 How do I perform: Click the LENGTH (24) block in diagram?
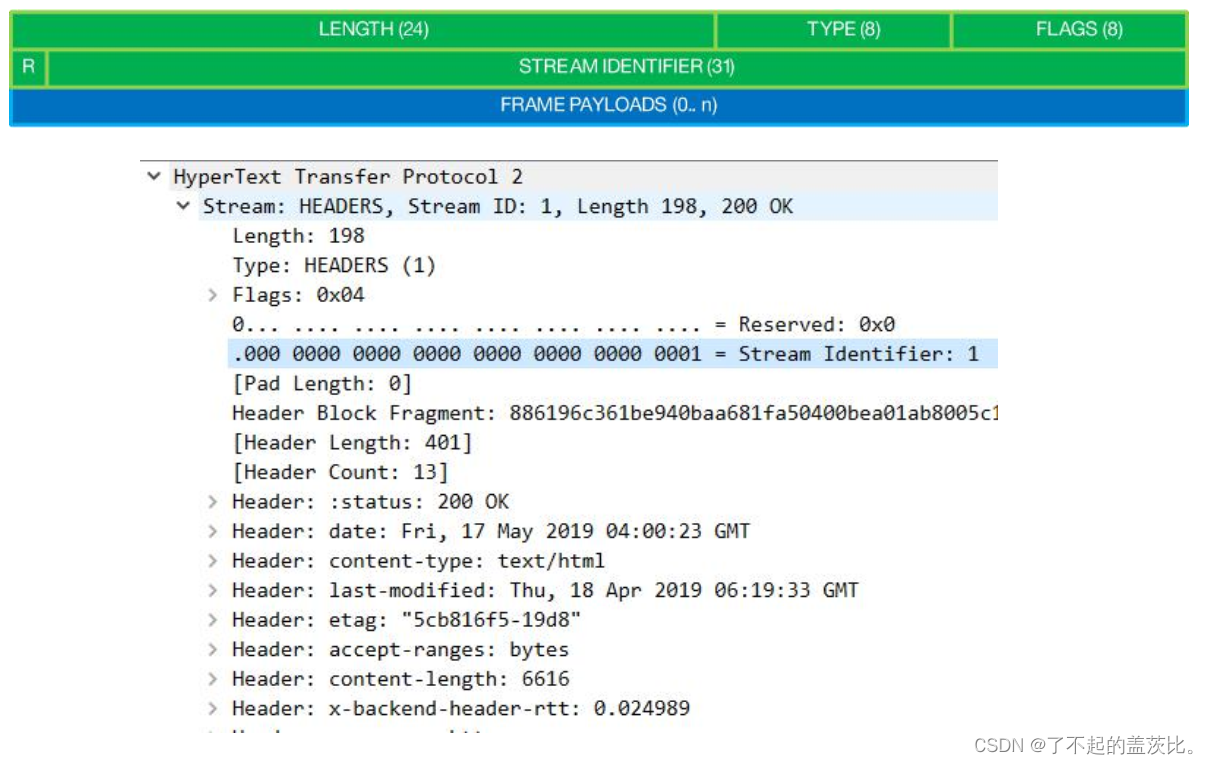tap(375, 29)
